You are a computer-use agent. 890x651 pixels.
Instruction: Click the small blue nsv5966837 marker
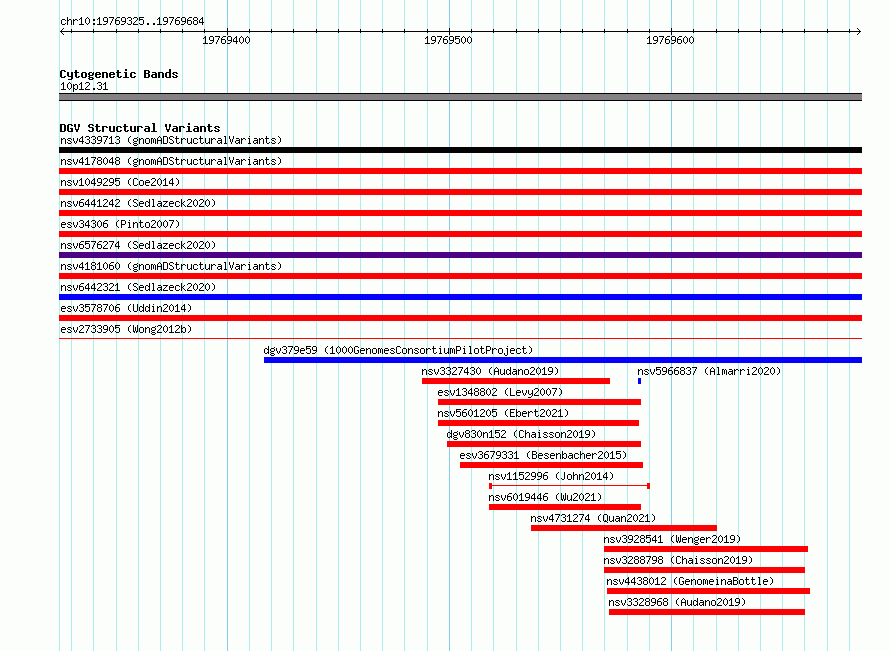click(x=640, y=381)
